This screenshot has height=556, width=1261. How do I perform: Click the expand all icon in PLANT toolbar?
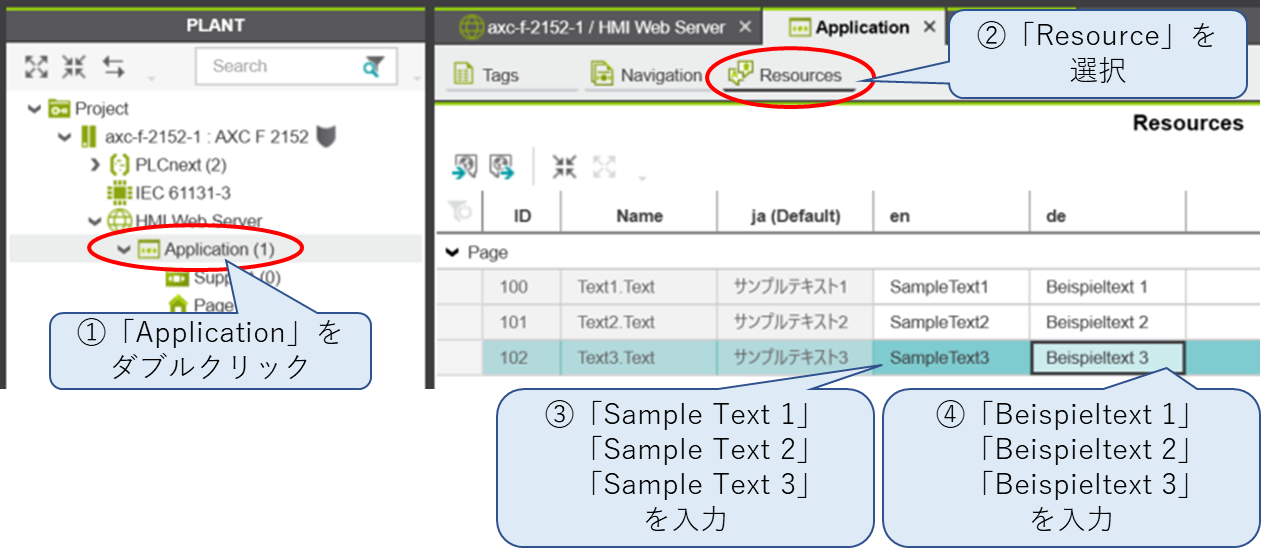[x=36, y=67]
